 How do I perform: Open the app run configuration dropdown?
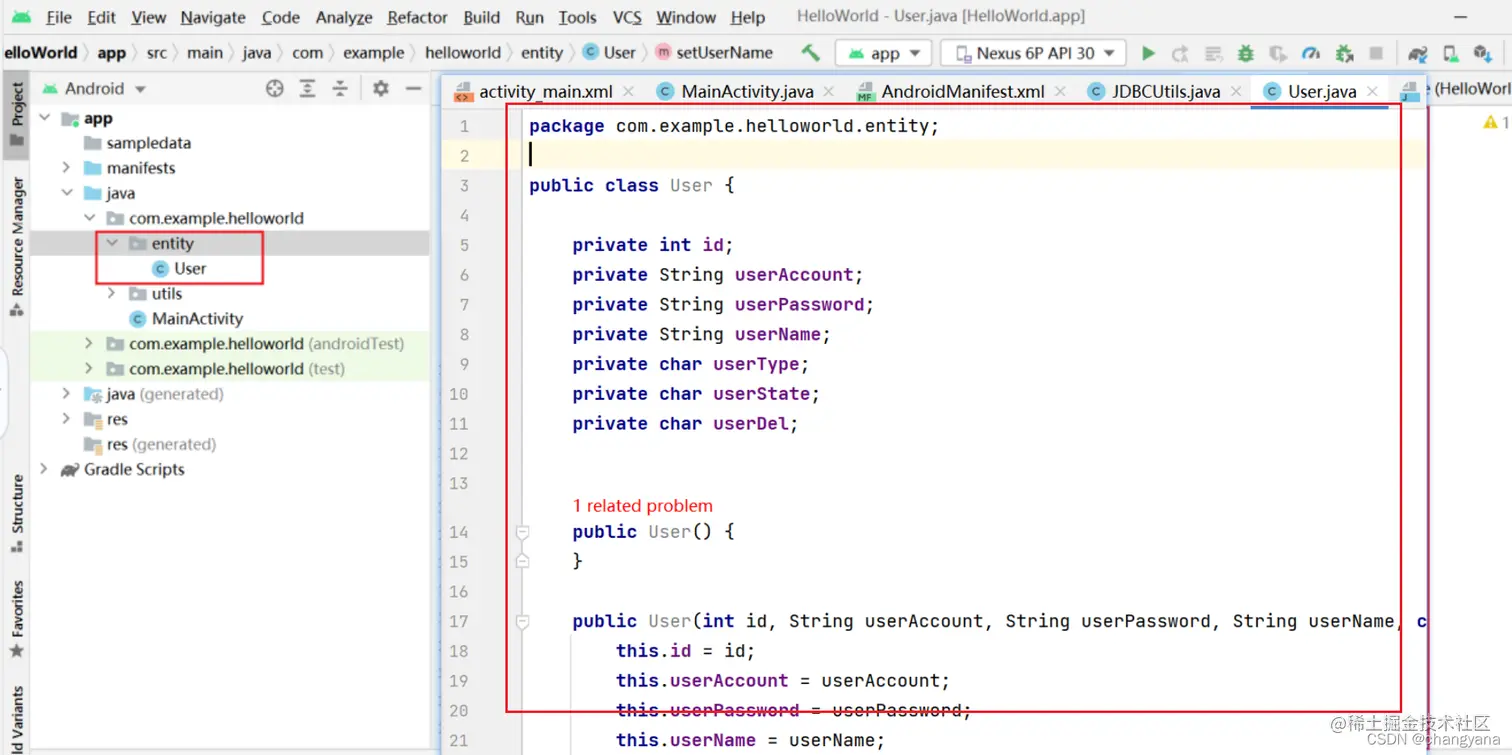884,53
